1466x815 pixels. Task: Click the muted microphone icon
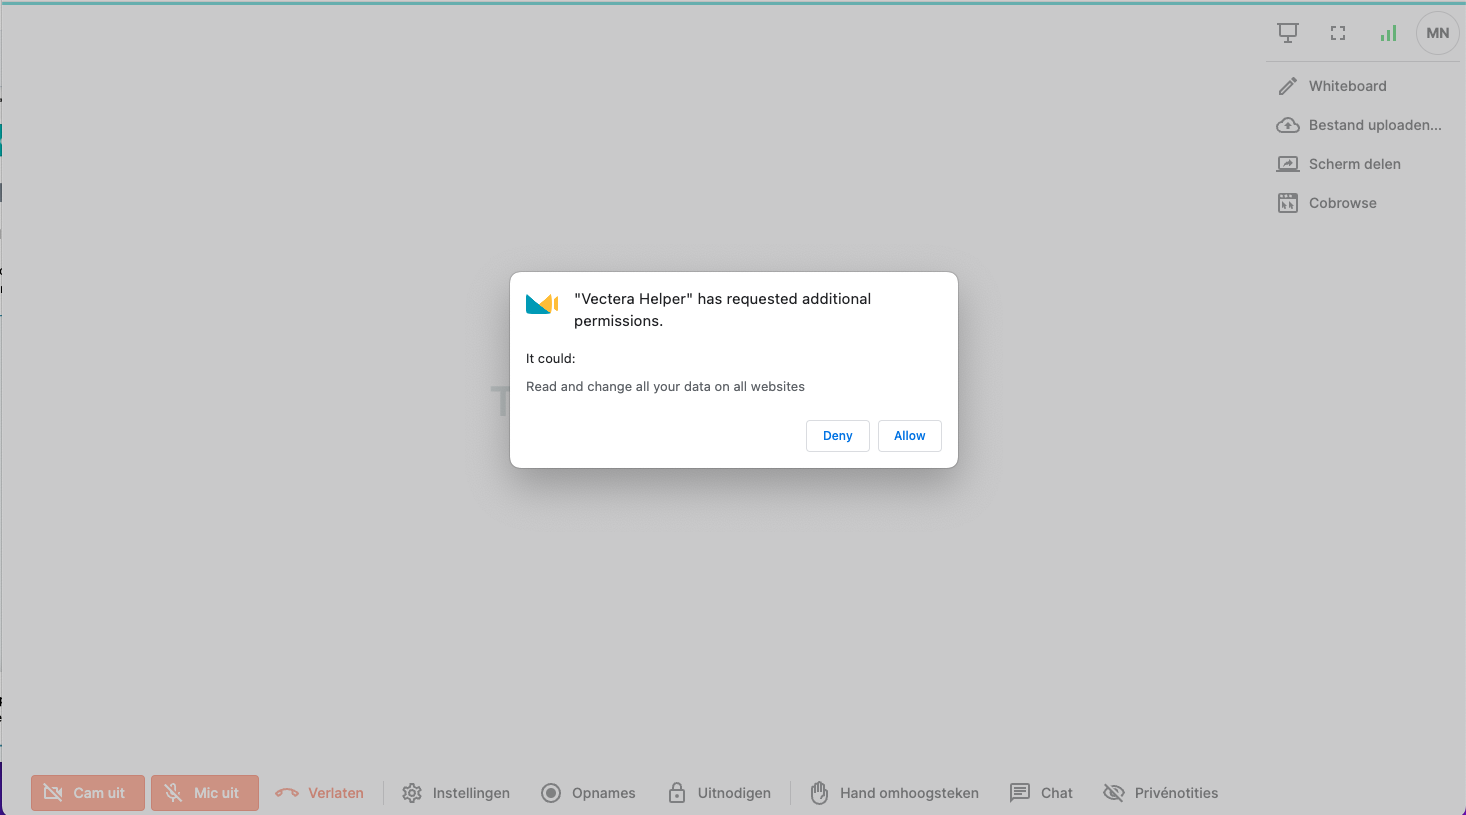[x=173, y=793]
